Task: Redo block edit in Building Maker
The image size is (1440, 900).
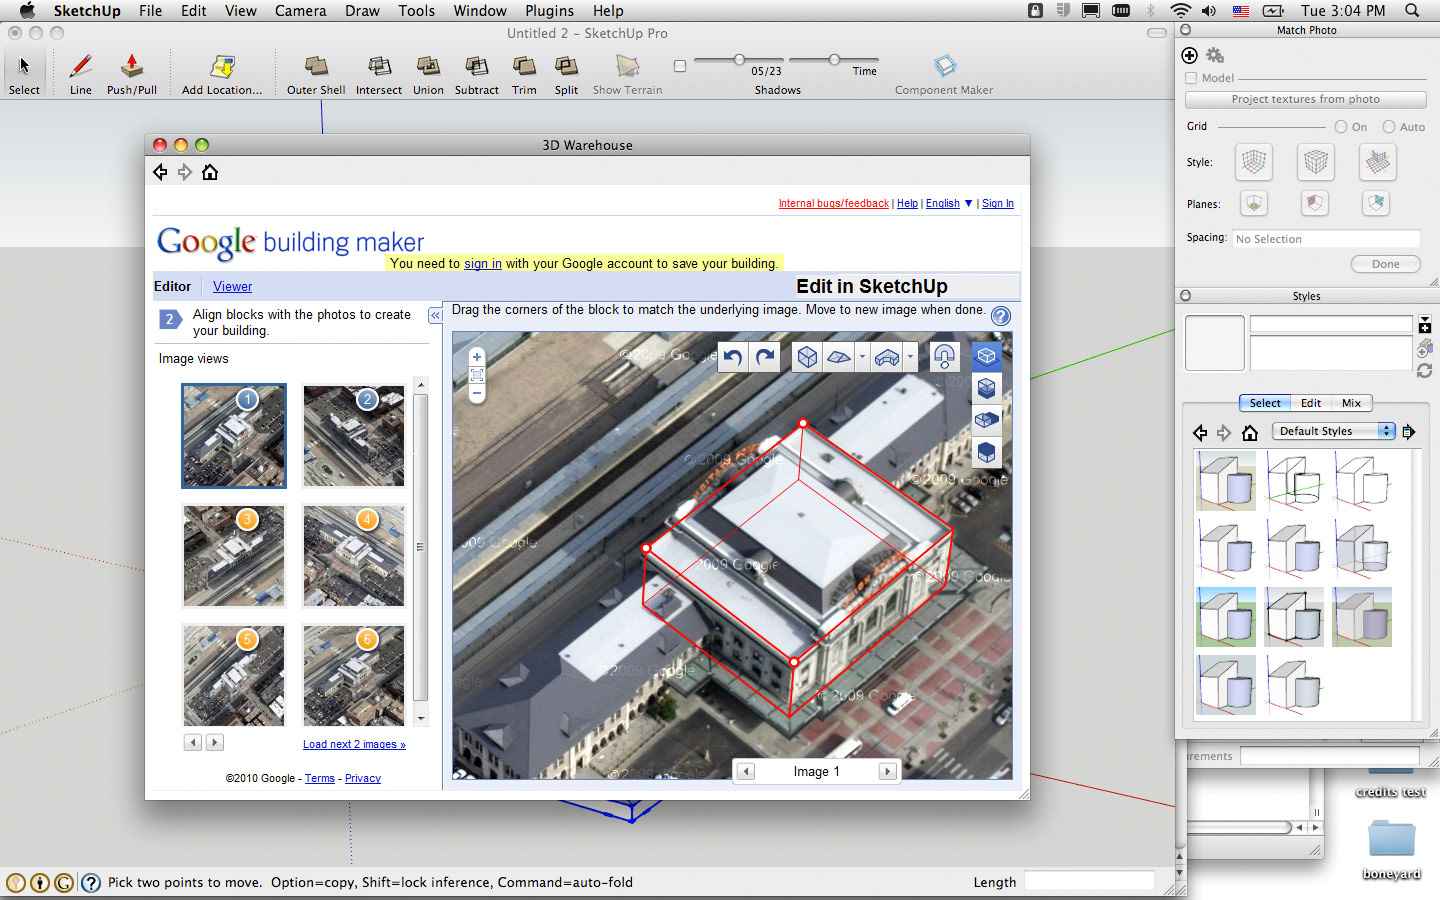Action: pos(765,357)
